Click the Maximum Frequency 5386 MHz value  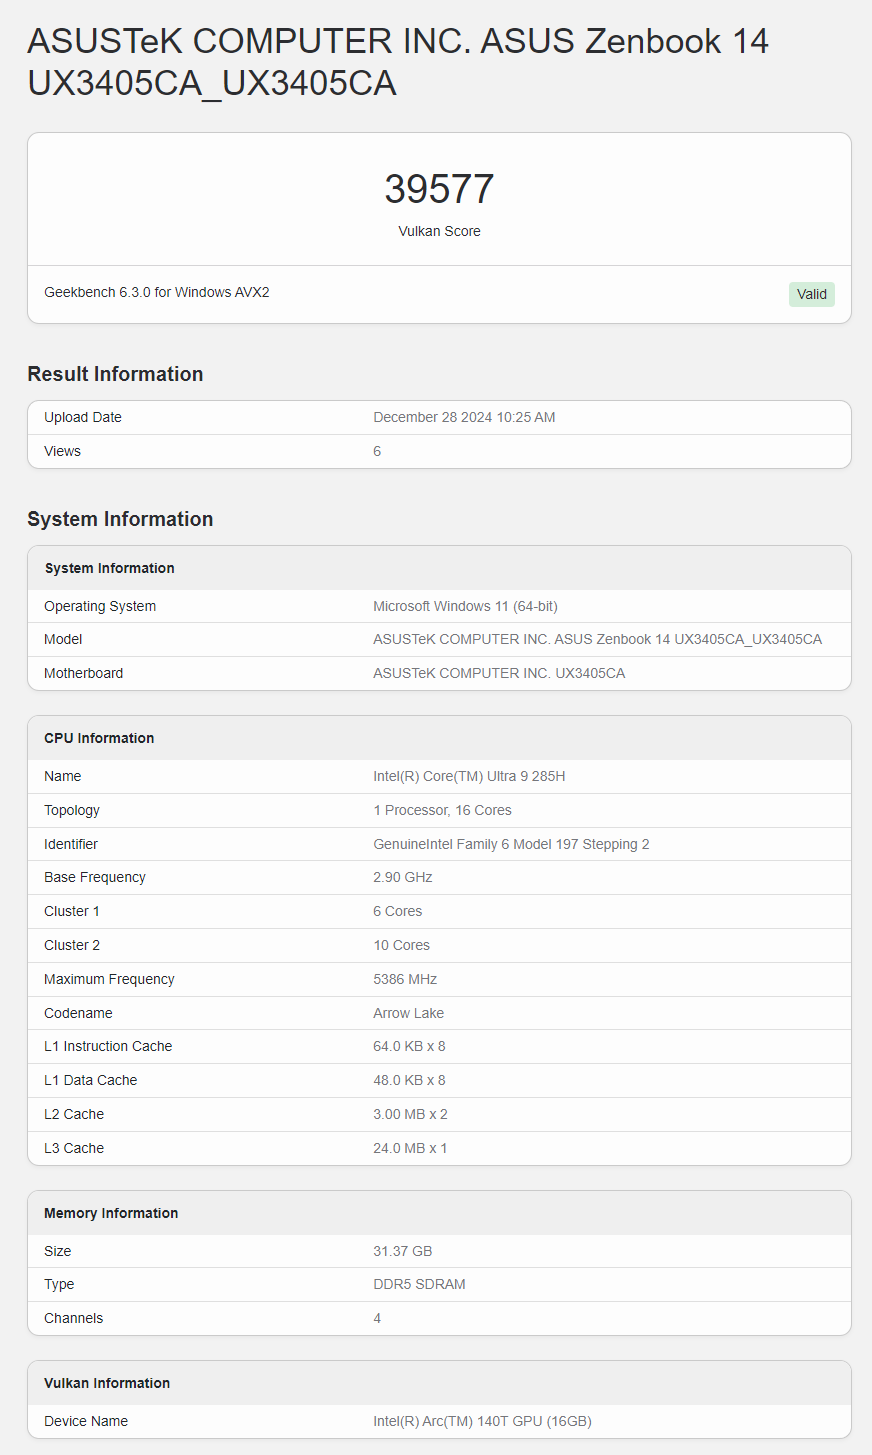(x=405, y=979)
